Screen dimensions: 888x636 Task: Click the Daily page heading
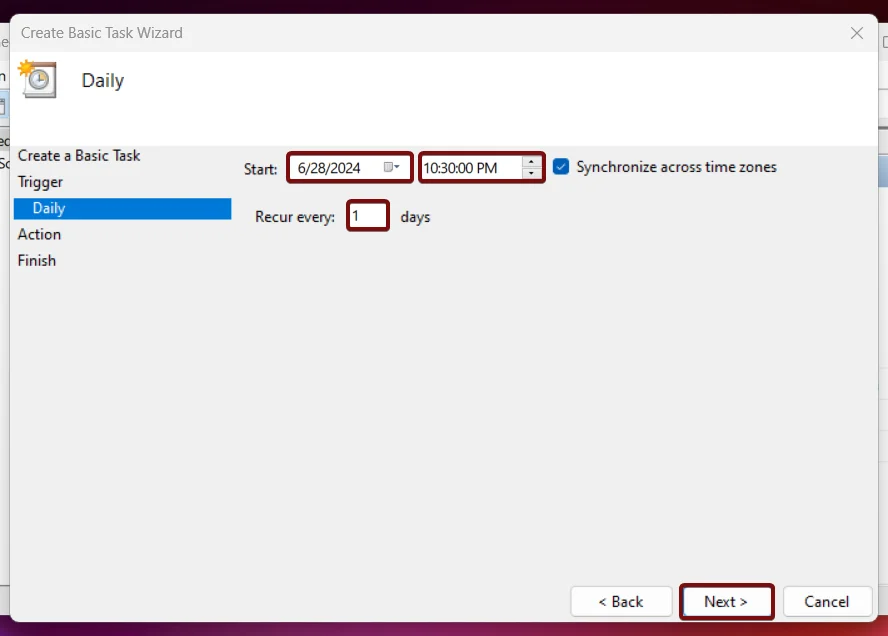tap(103, 80)
